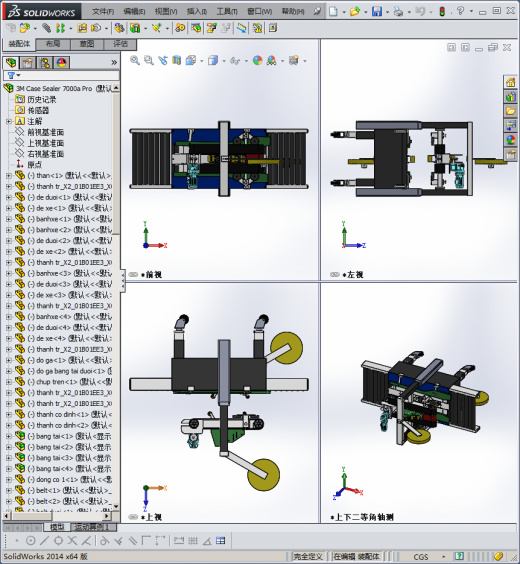Image resolution: width=520 pixels, height=564 pixels.
Task: Open Design Library icon in task pane
Action: 511,97
